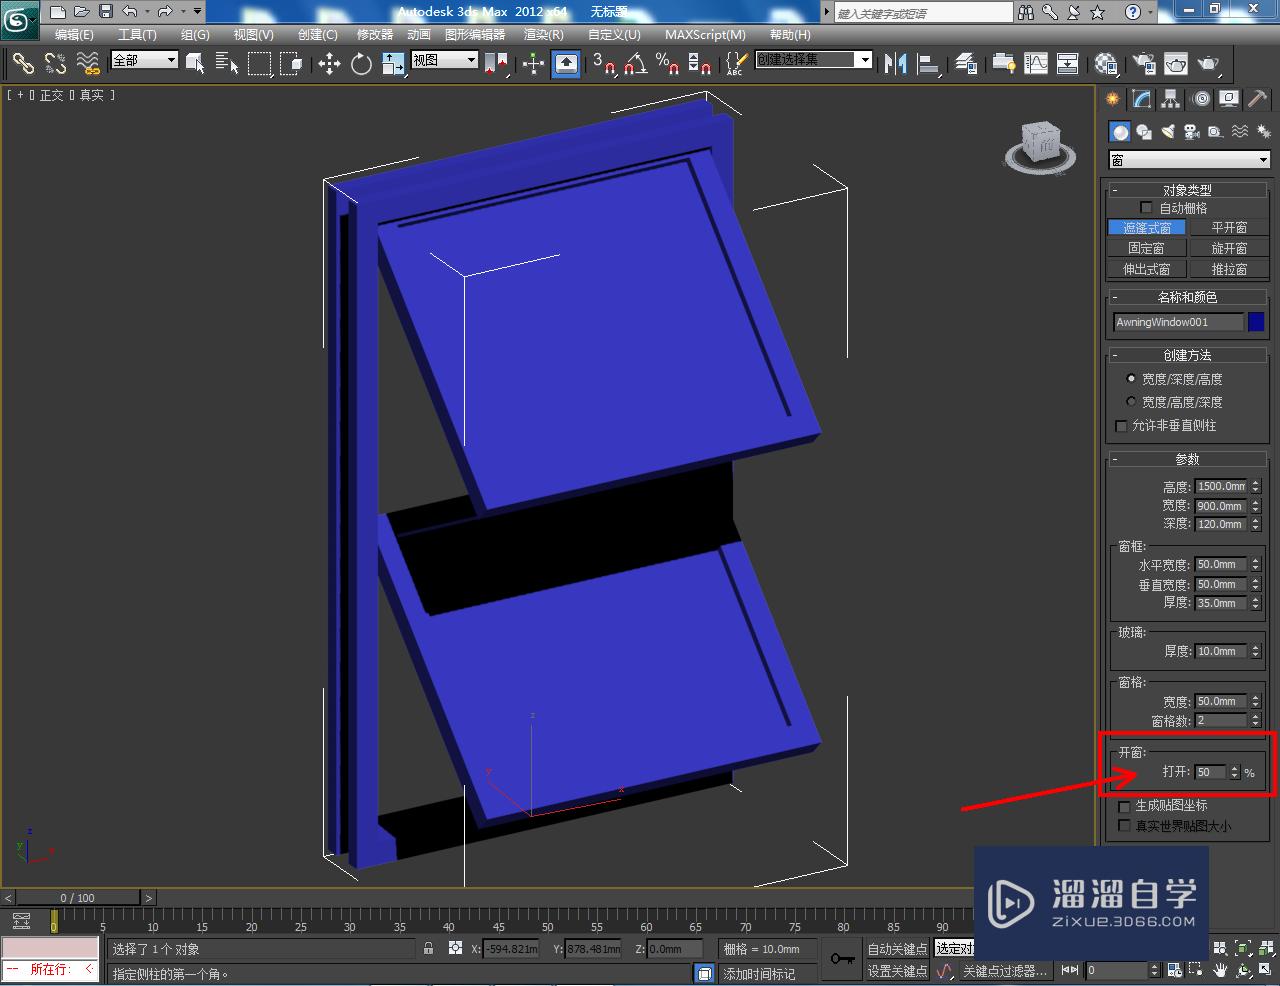Click Bind to Space Warp icon
Image resolution: width=1280 pixels, height=986 pixels.
click(88, 64)
